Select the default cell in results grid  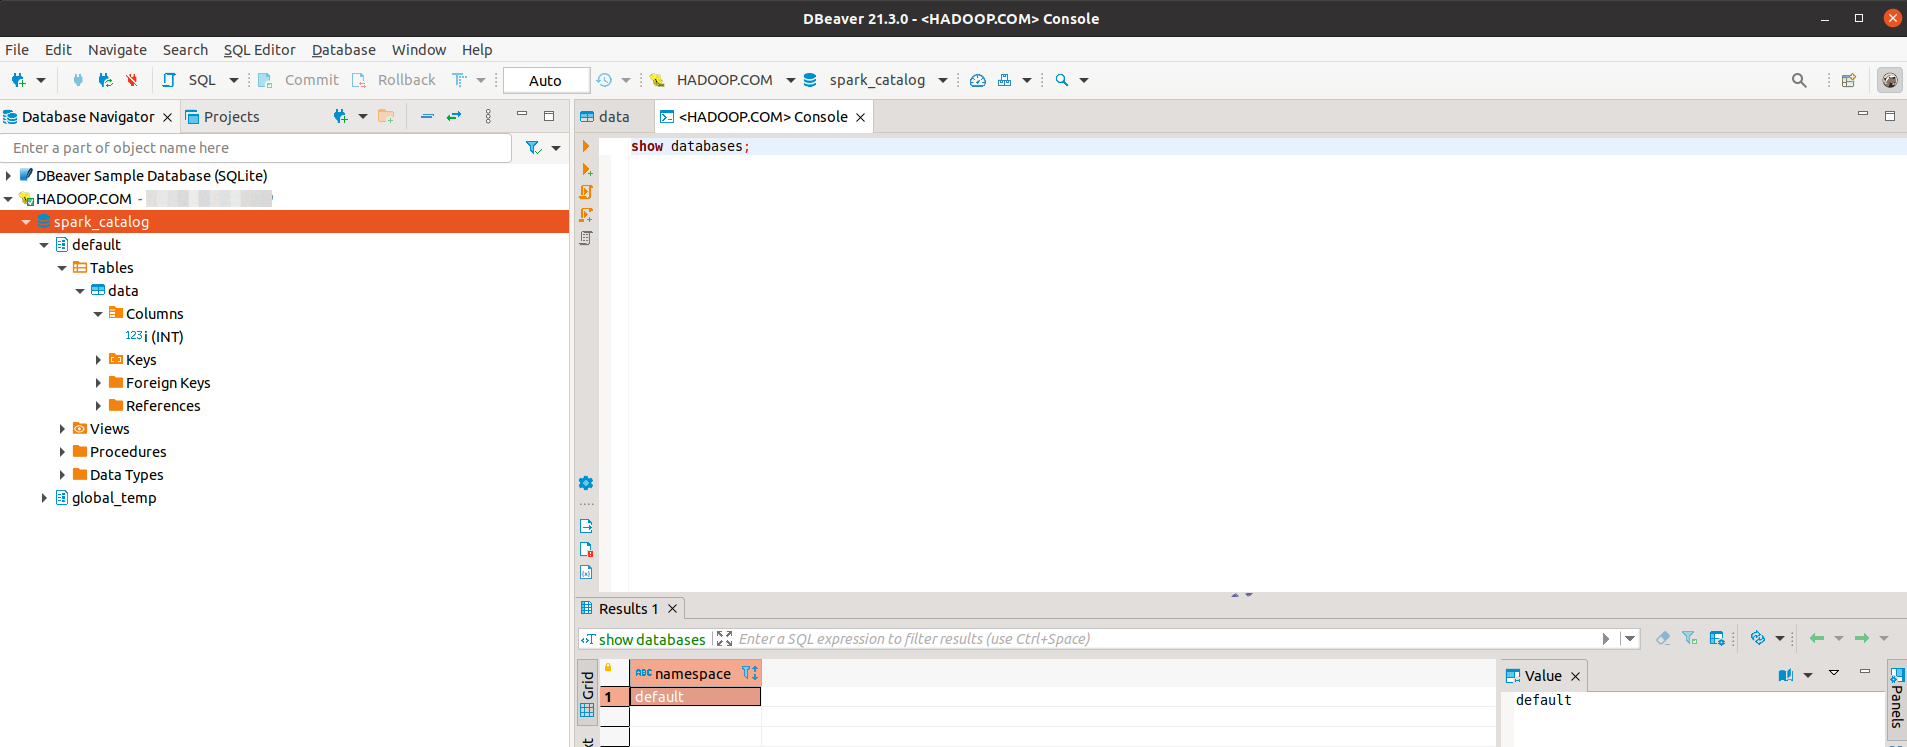[695, 697]
